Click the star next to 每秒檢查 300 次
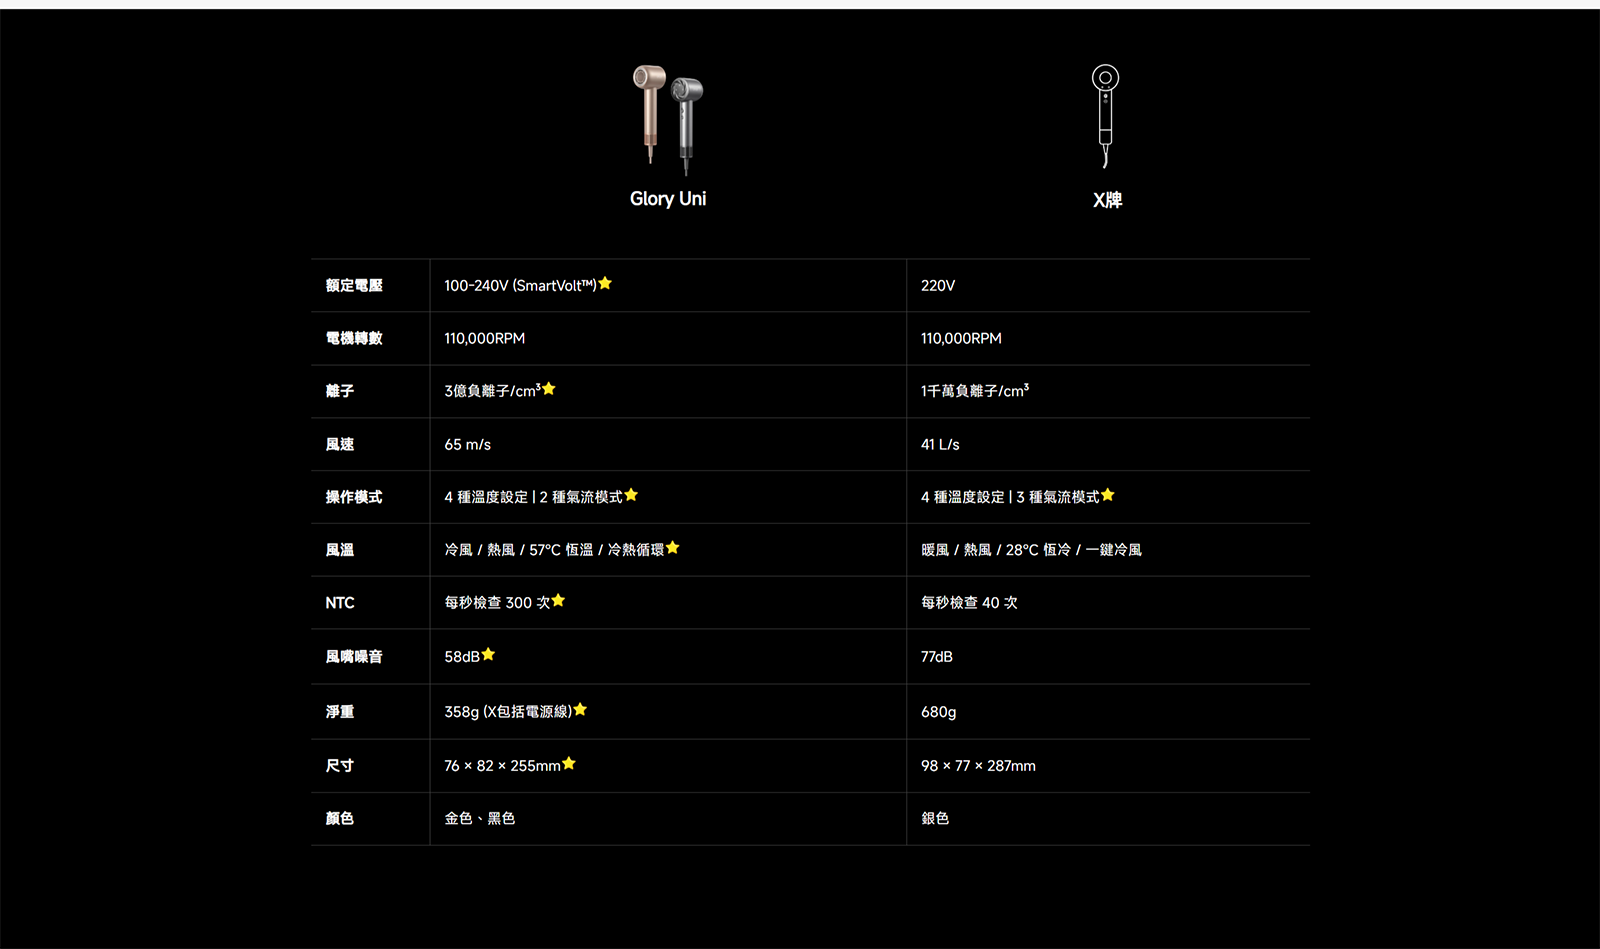The height and width of the screenshot is (949, 1600). pos(559,600)
